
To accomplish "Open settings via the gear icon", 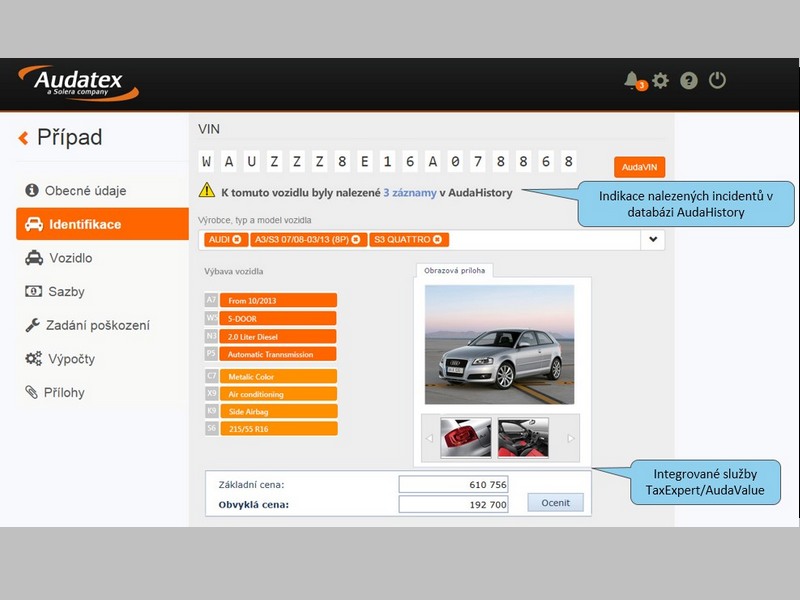I will tap(661, 81).
